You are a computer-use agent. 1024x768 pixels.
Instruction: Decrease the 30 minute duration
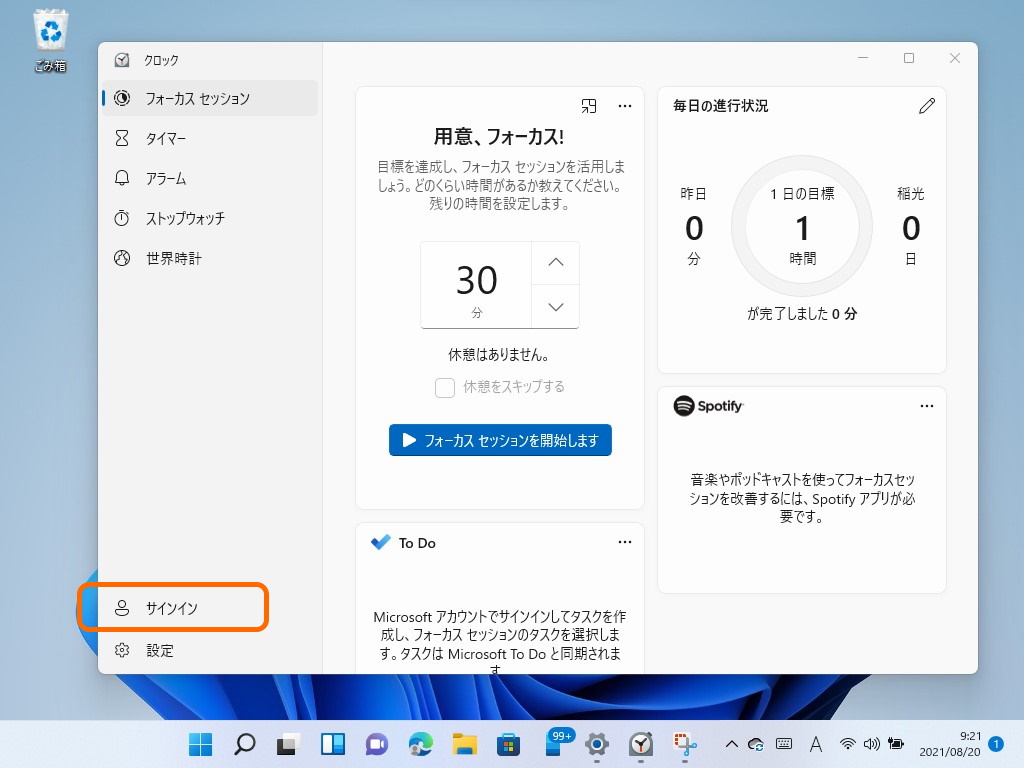coord(555,307)
